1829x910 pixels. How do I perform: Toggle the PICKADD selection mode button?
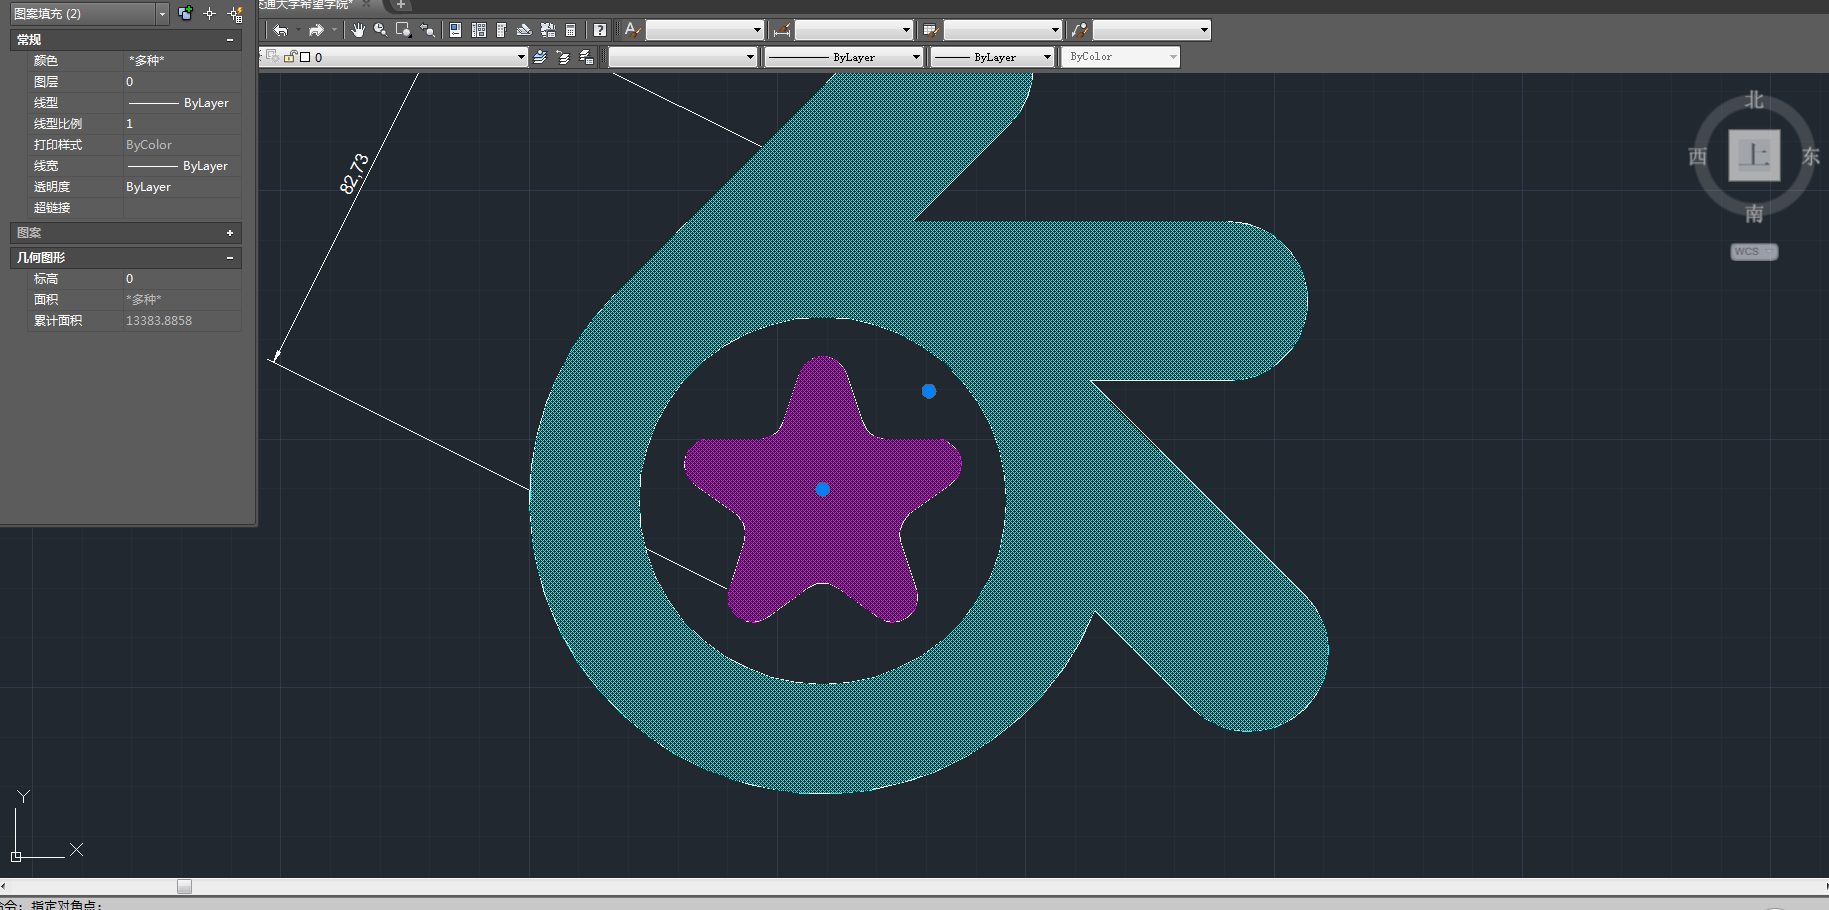click(x=185, y=14)
